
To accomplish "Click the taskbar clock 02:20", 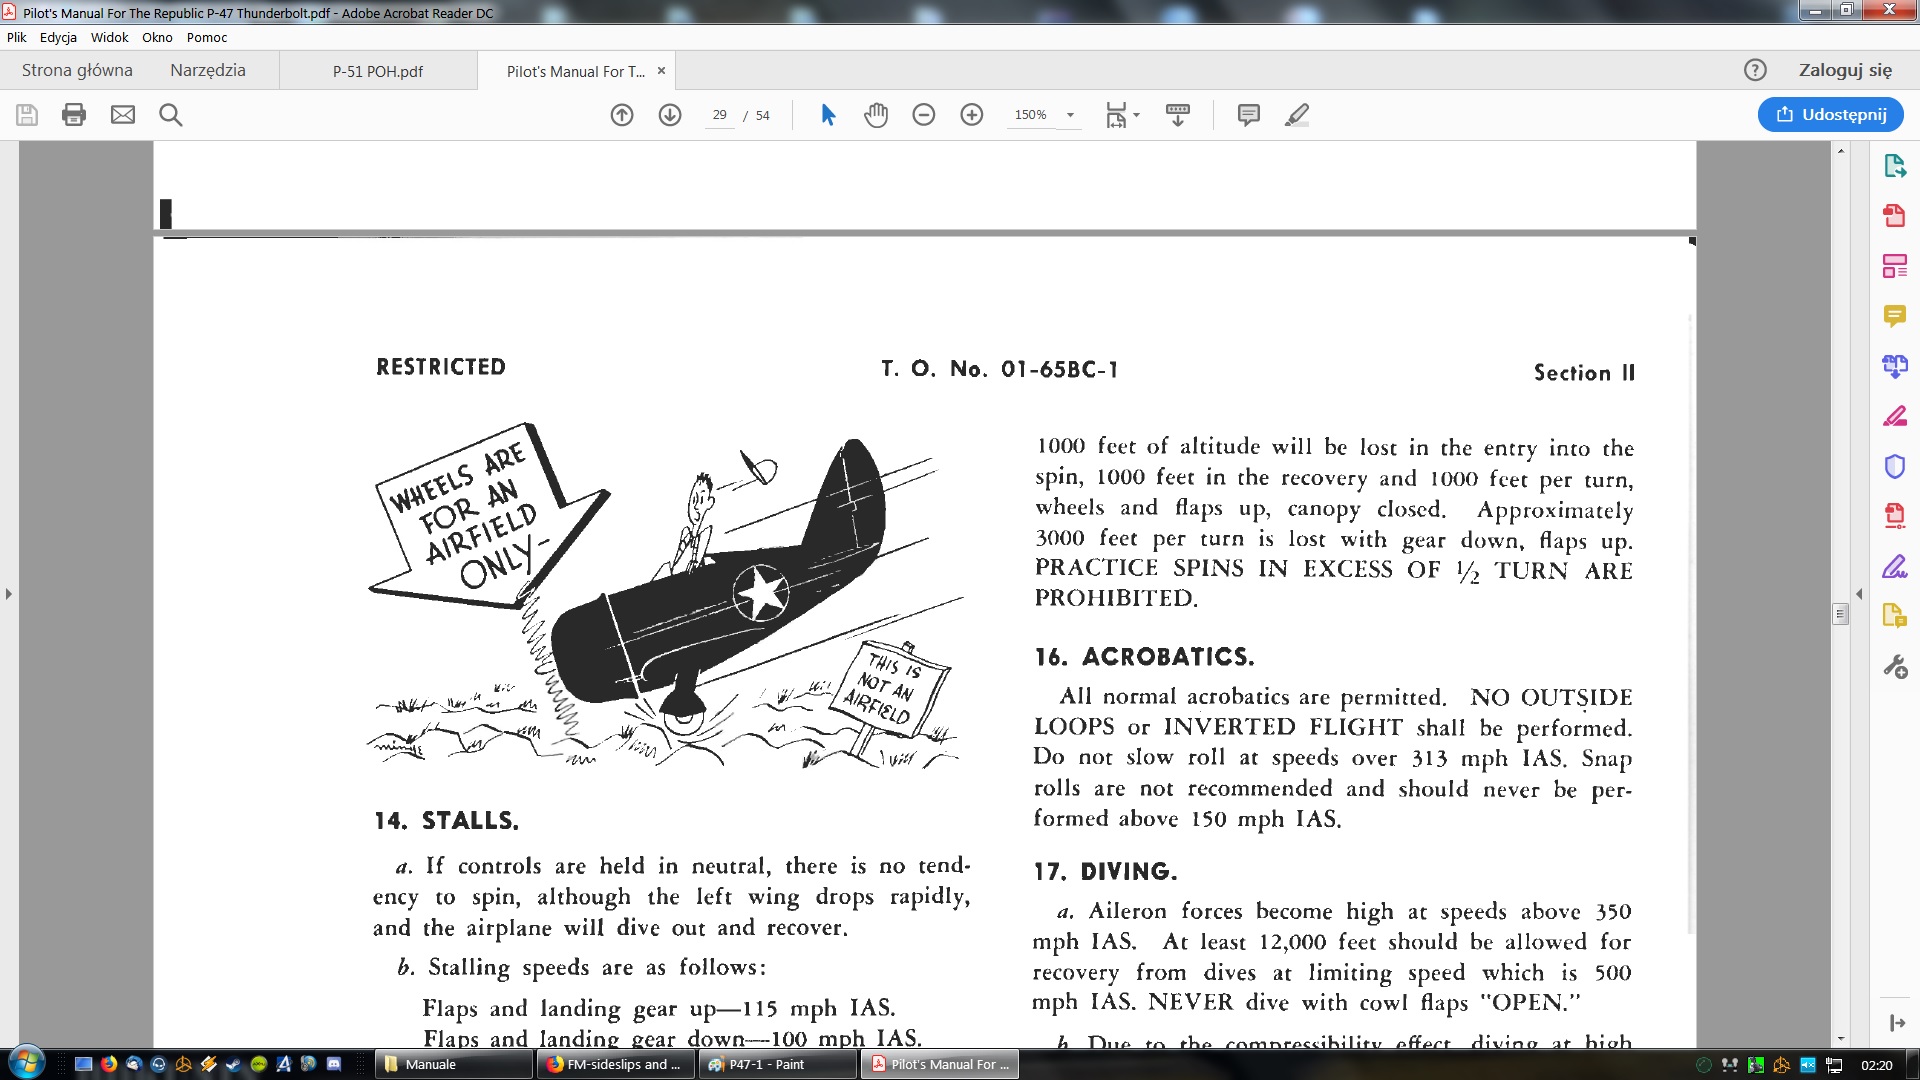I will pos(1877,1065).
